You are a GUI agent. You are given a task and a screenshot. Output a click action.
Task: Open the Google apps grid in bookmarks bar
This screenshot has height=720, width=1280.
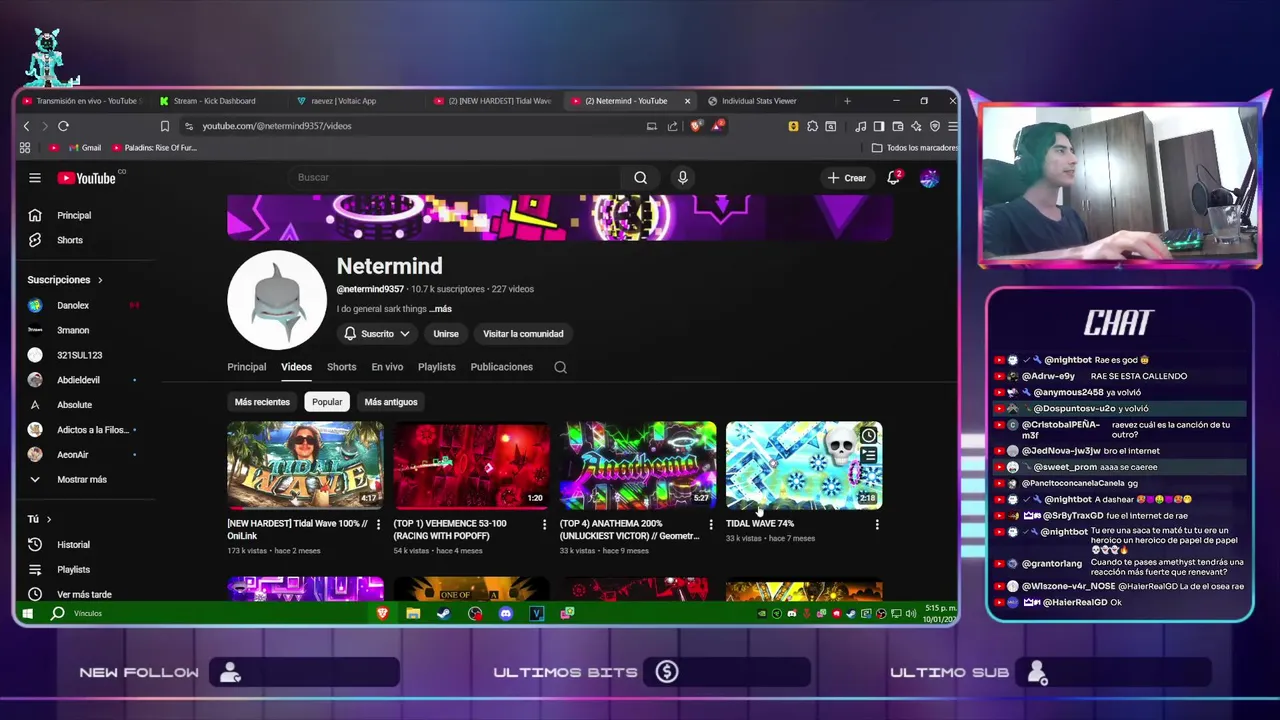[x=25, y=148]
